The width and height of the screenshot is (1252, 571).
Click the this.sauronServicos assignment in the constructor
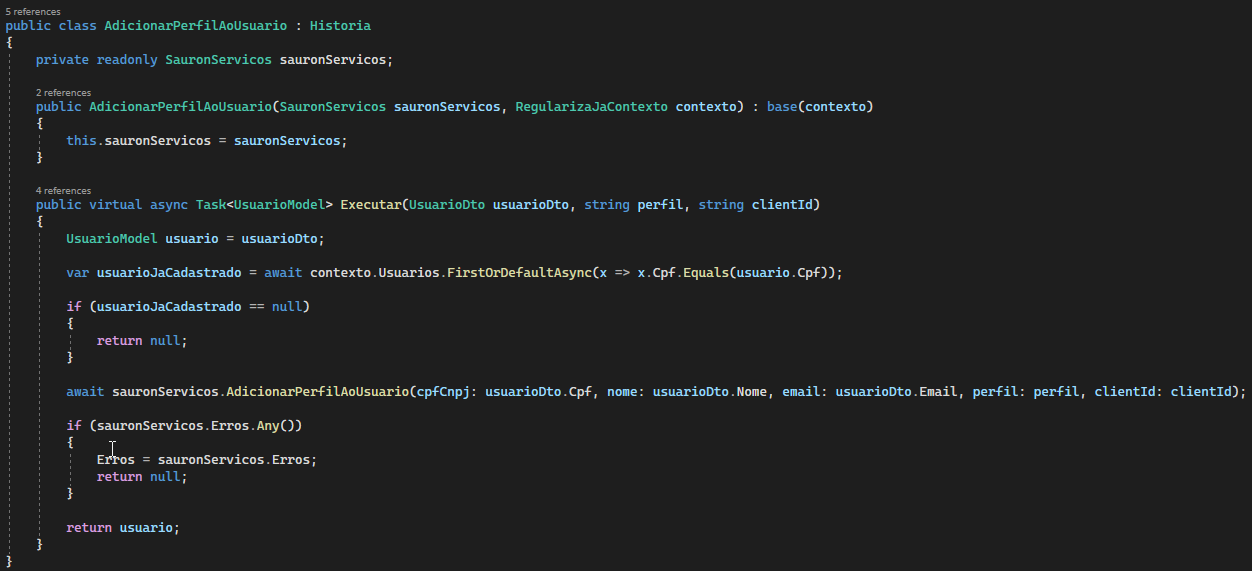pyautogui.click(x=207, y=141)
